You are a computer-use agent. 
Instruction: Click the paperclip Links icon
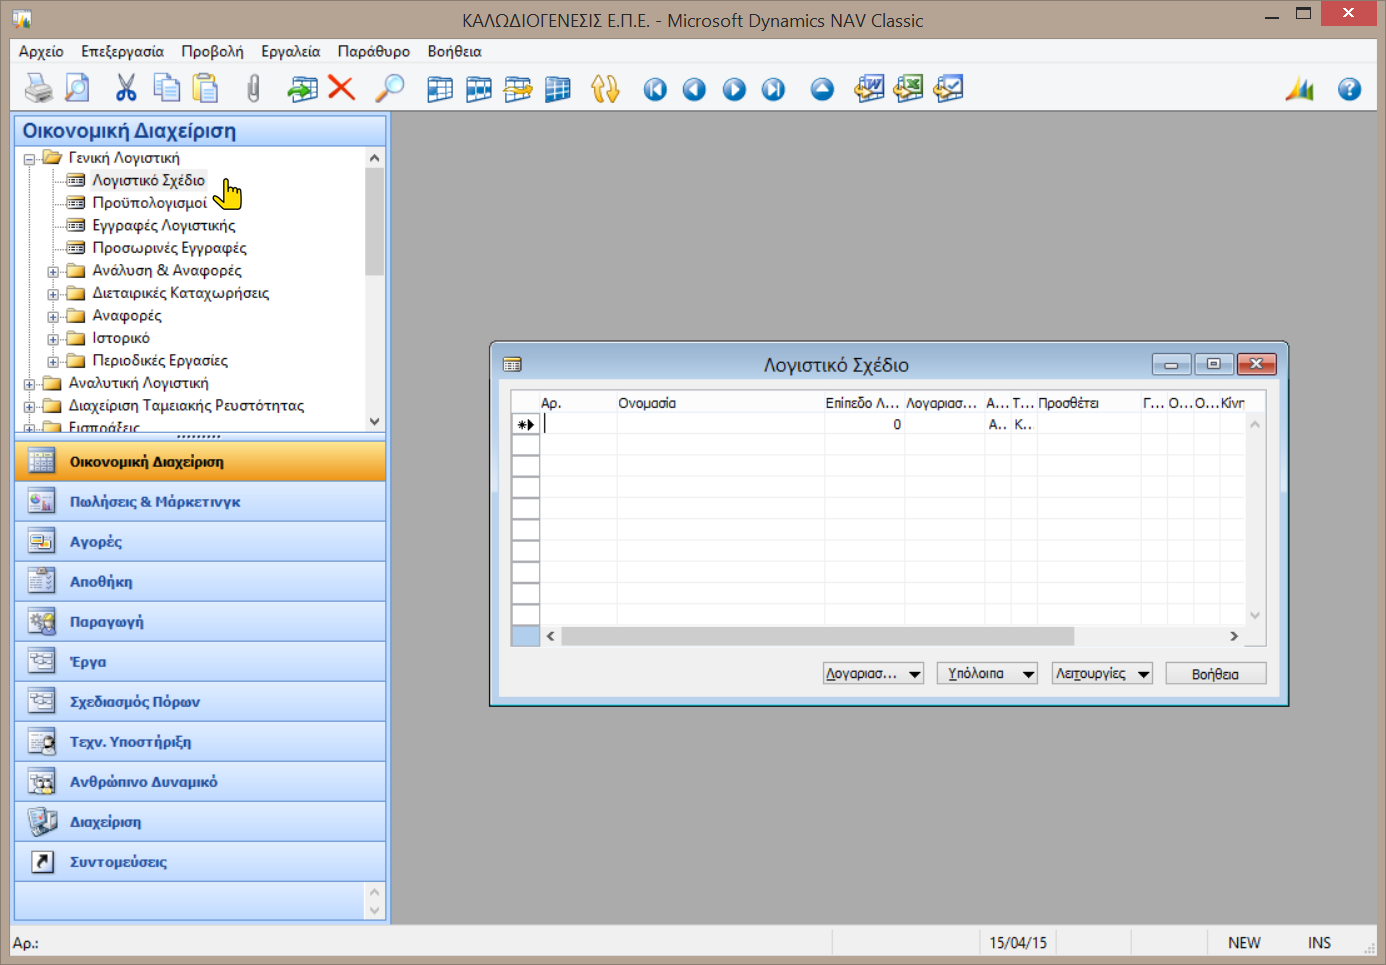253,89
